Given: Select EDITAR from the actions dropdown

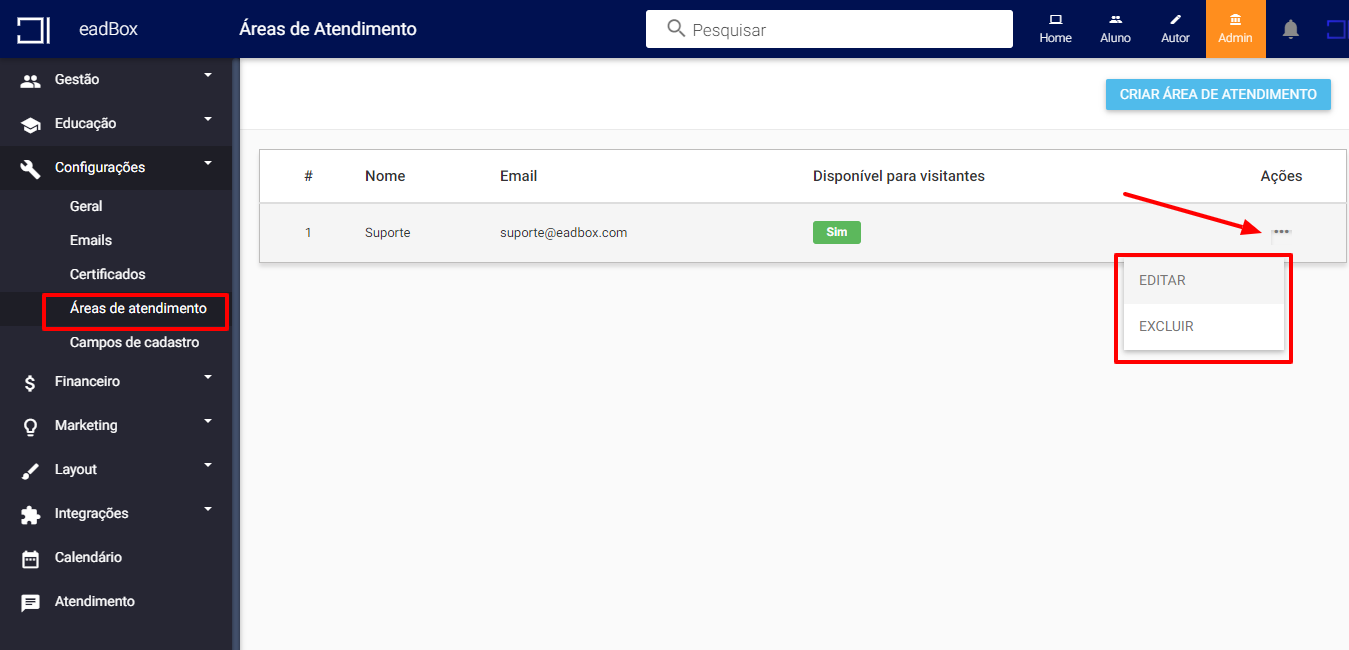Looking at the screenshot, I should pos(1204,281).
